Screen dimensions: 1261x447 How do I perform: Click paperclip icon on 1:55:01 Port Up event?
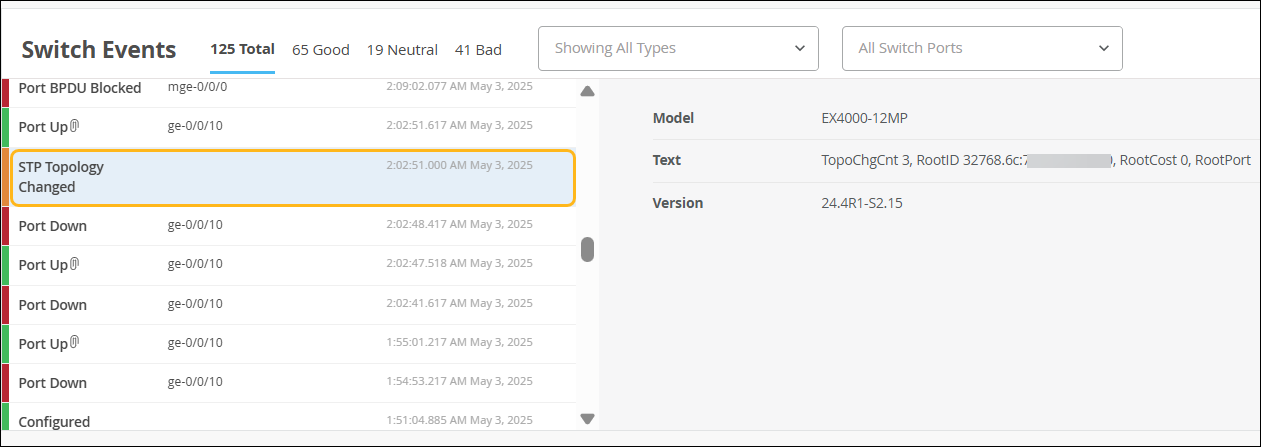tap(74, 343)
